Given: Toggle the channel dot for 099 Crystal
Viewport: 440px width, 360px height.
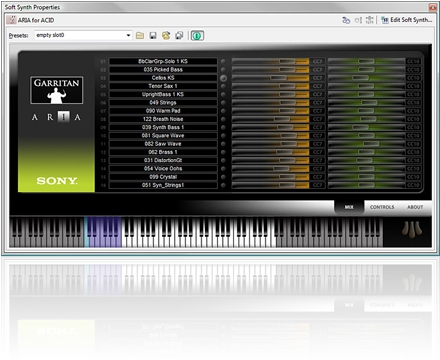Looking at the screenshot, I should coord(223,177).
